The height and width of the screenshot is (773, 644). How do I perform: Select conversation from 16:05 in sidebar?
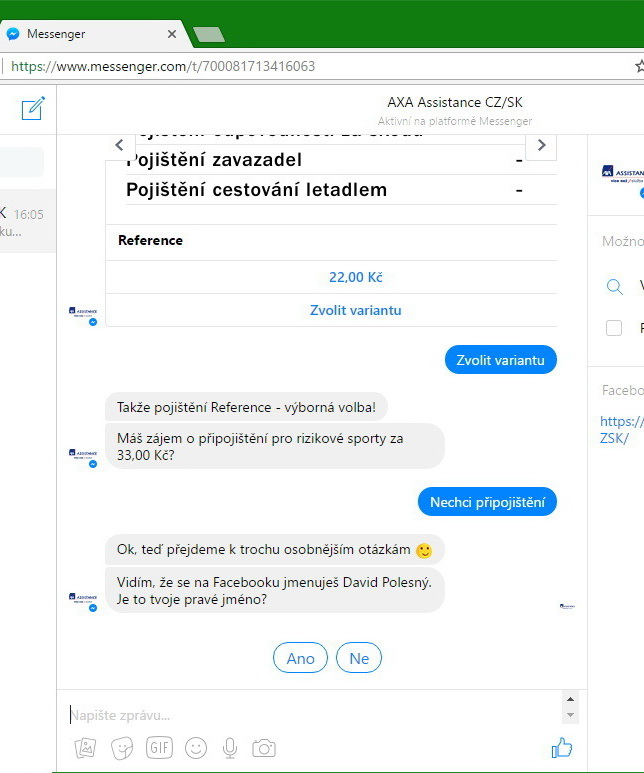tap(28, 221)
